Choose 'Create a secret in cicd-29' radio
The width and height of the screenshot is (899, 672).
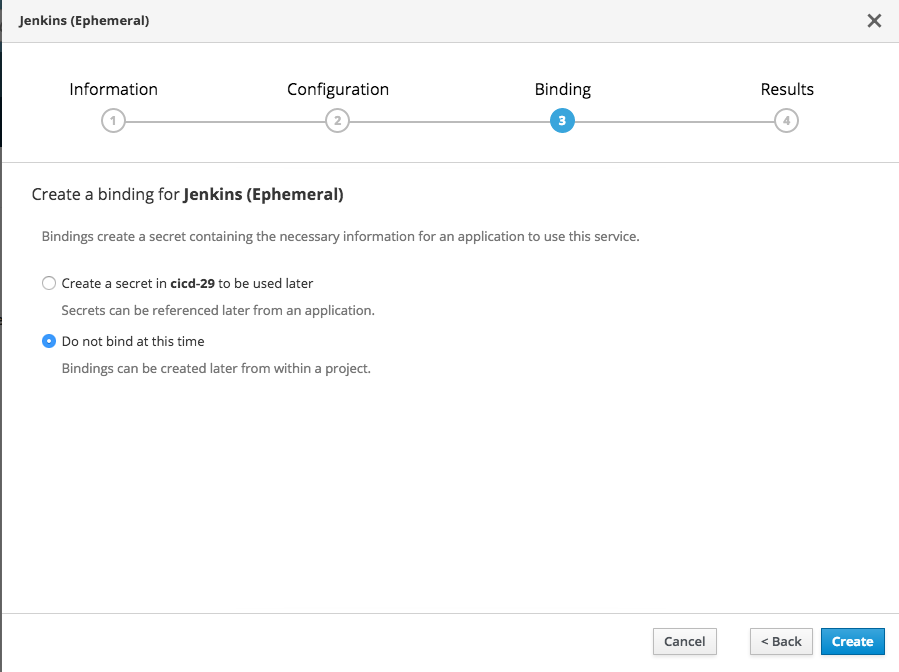pos(49,283)
